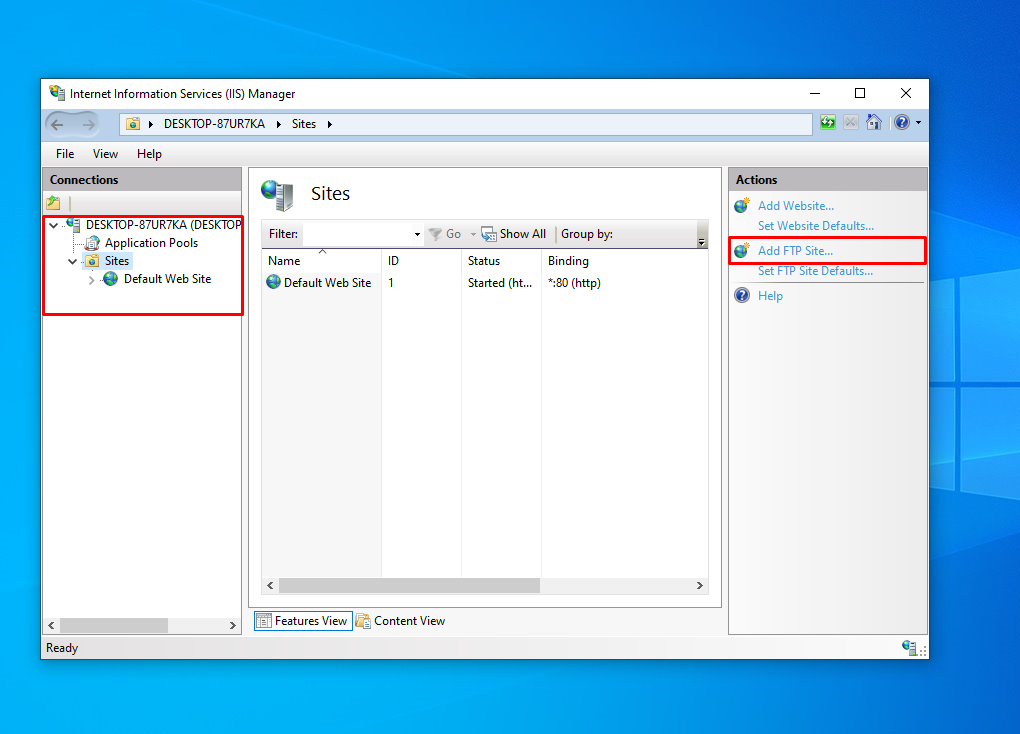The width and height of the screenshot is (1020, 734).
Task: Open the Help menu
Action: (x=149, y=154)
